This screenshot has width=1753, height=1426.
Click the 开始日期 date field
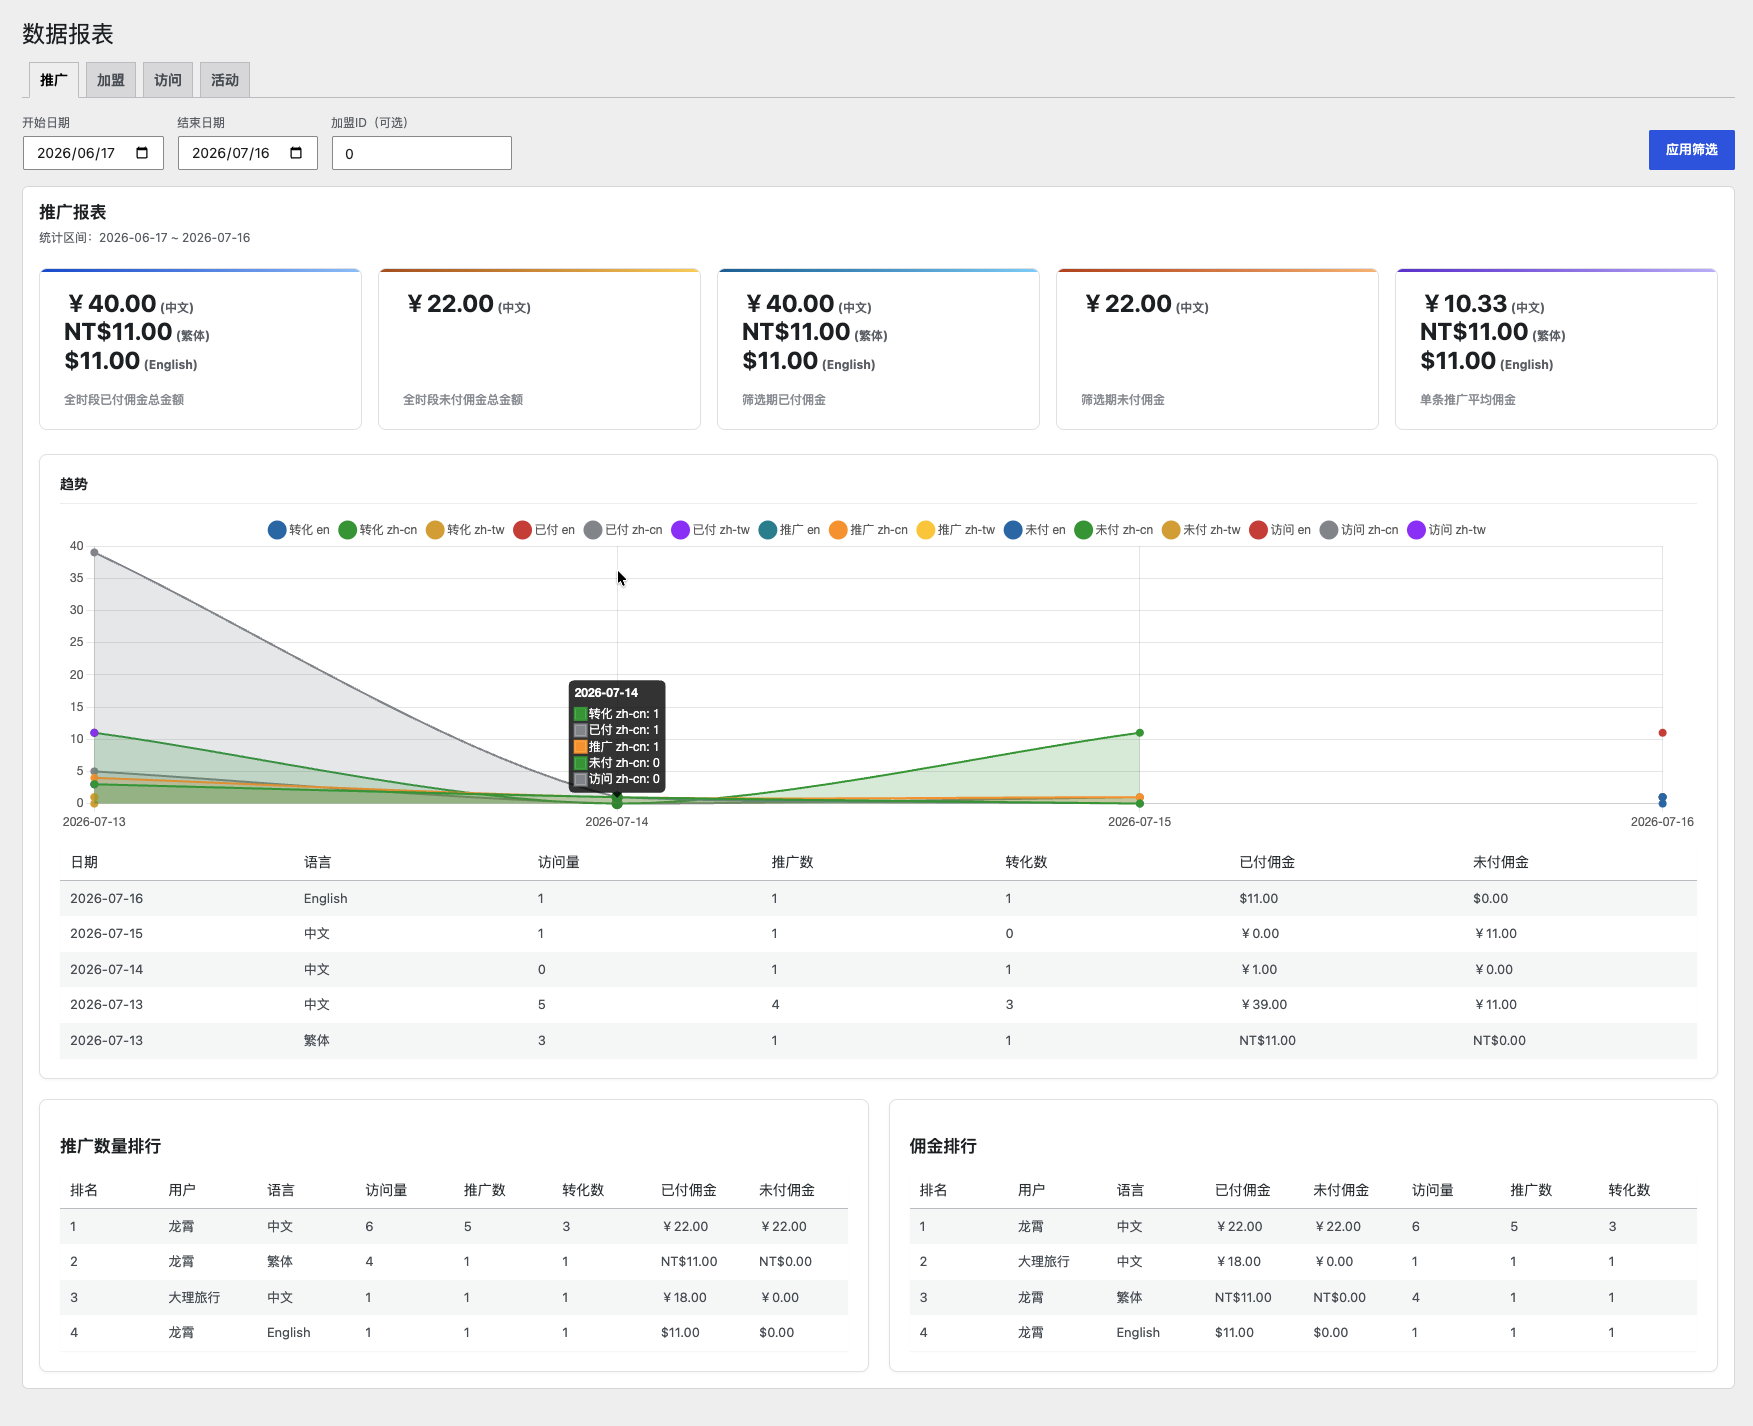tap(93, 153)
